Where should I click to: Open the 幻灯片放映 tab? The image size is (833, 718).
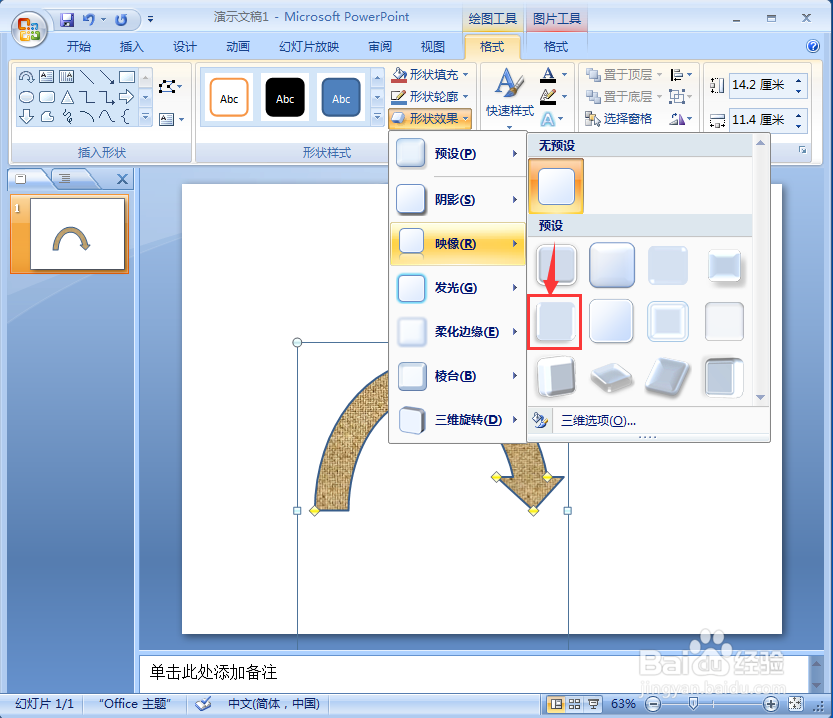309,47
